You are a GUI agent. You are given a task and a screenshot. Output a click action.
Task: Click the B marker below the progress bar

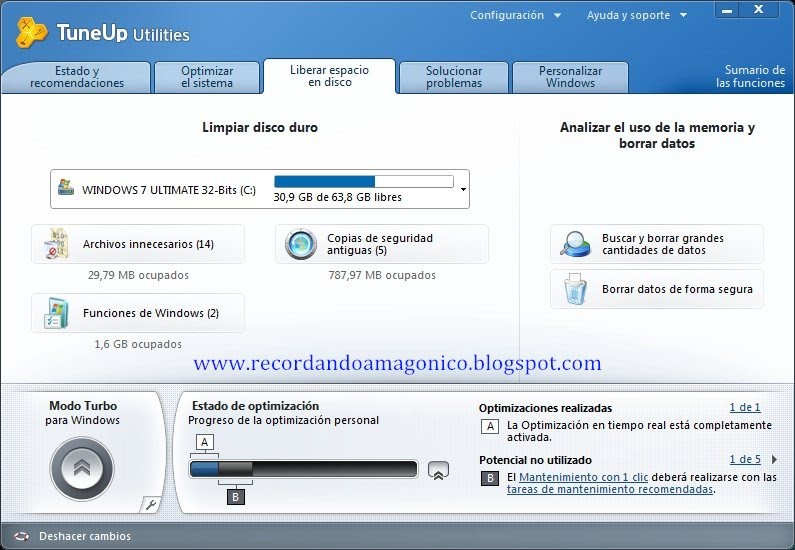coord(235,497)
